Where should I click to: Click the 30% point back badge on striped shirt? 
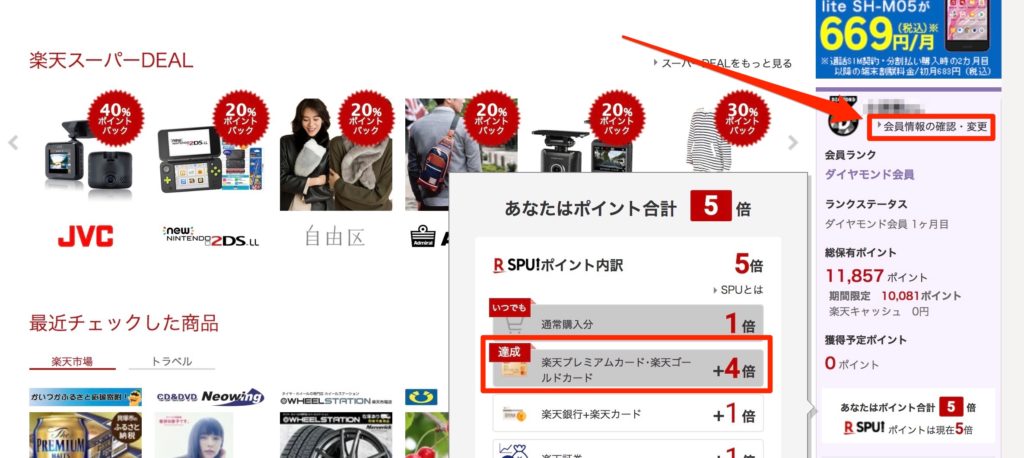click(x=743, y=118)
